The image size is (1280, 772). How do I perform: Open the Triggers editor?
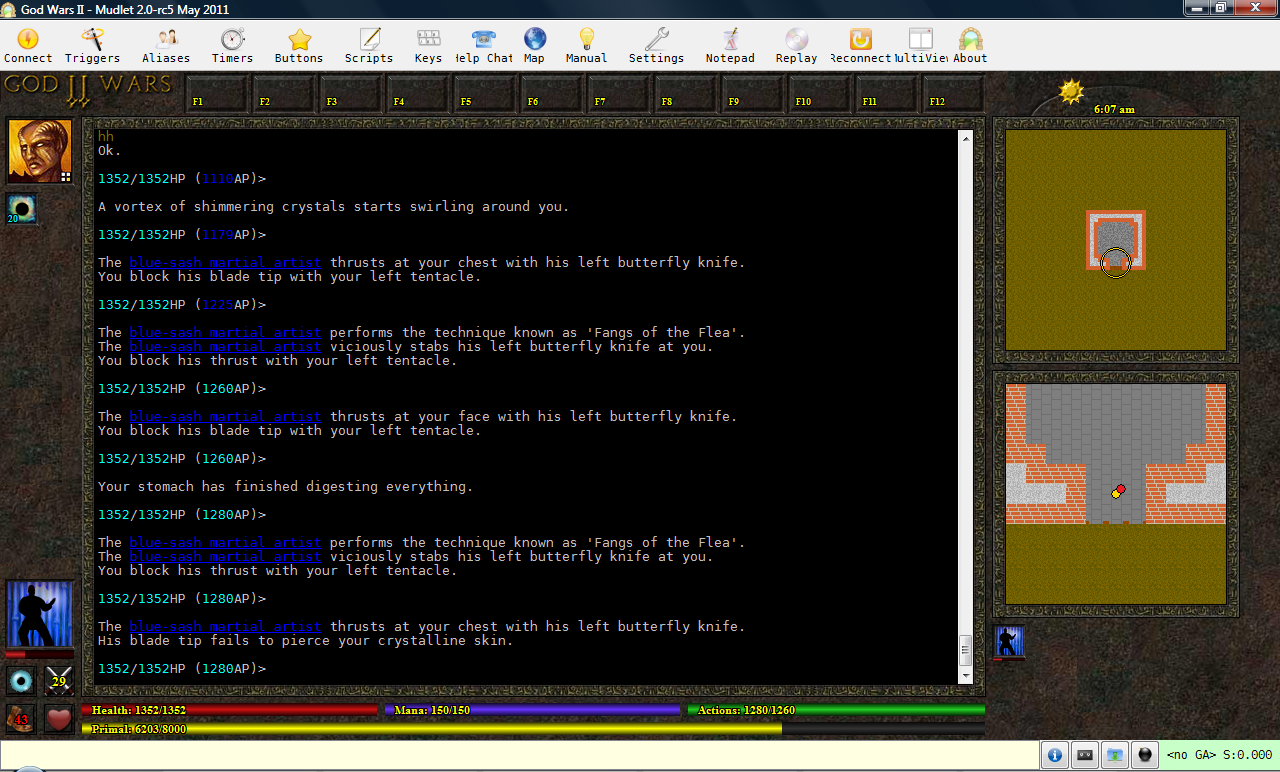click(x=92, y=46)
